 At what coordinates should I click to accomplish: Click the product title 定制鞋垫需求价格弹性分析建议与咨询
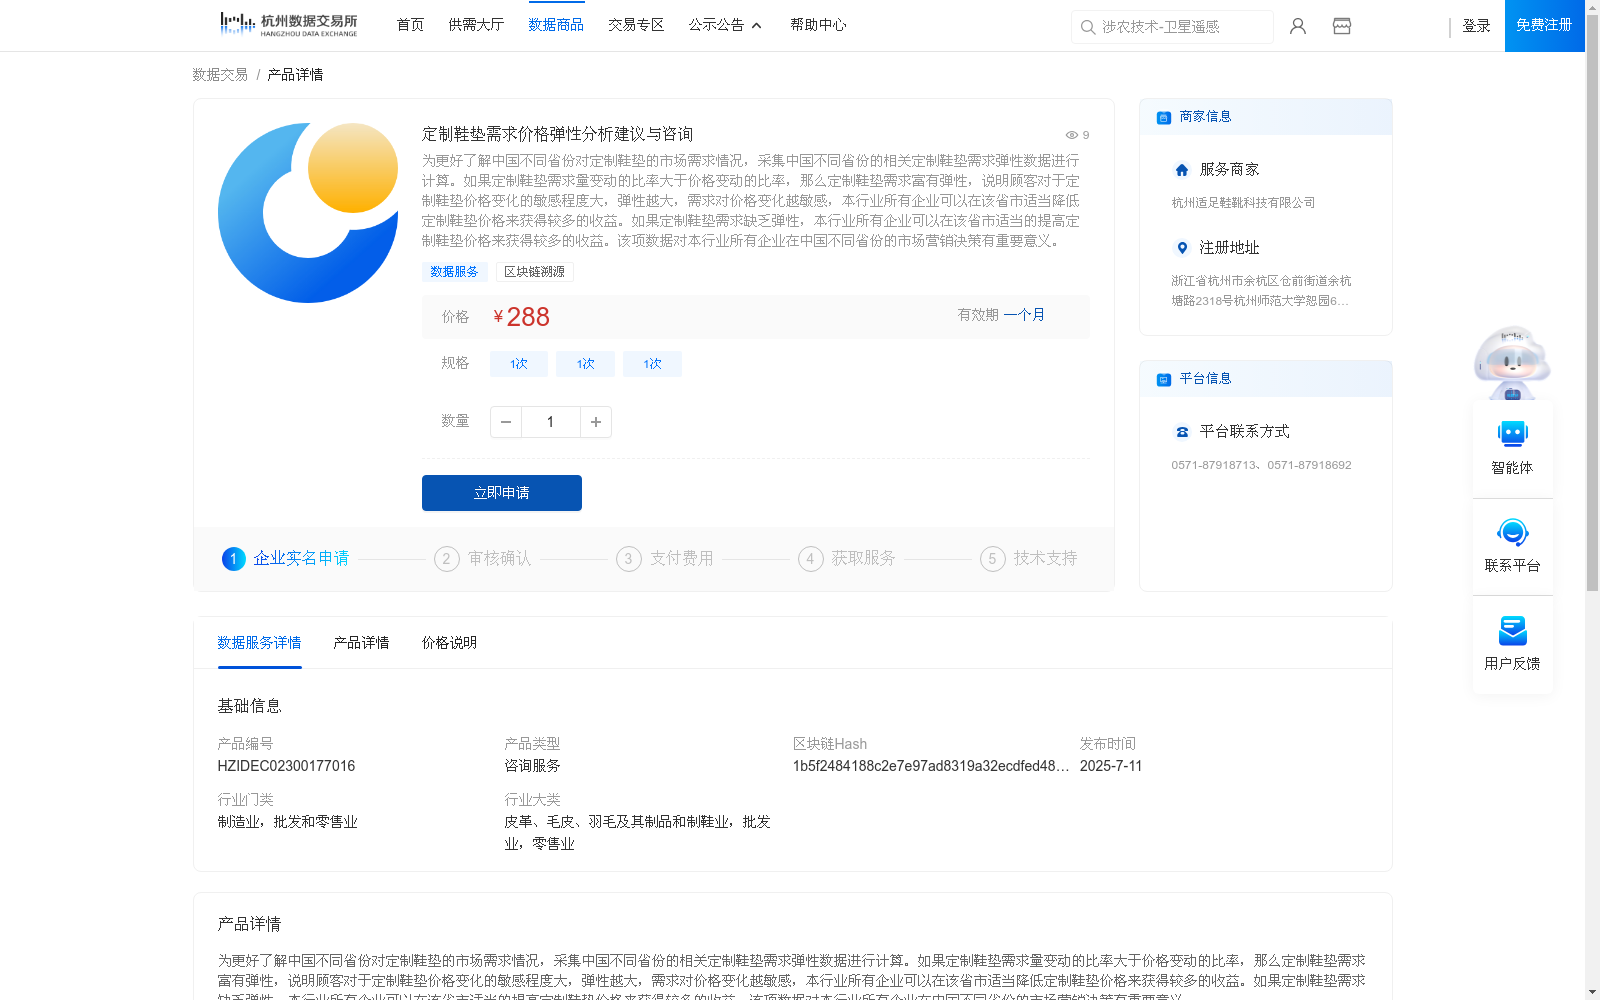coord(557,134)
